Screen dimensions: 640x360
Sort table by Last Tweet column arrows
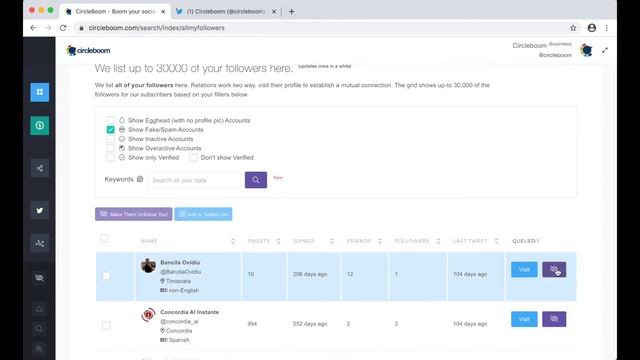coord(497,241)
